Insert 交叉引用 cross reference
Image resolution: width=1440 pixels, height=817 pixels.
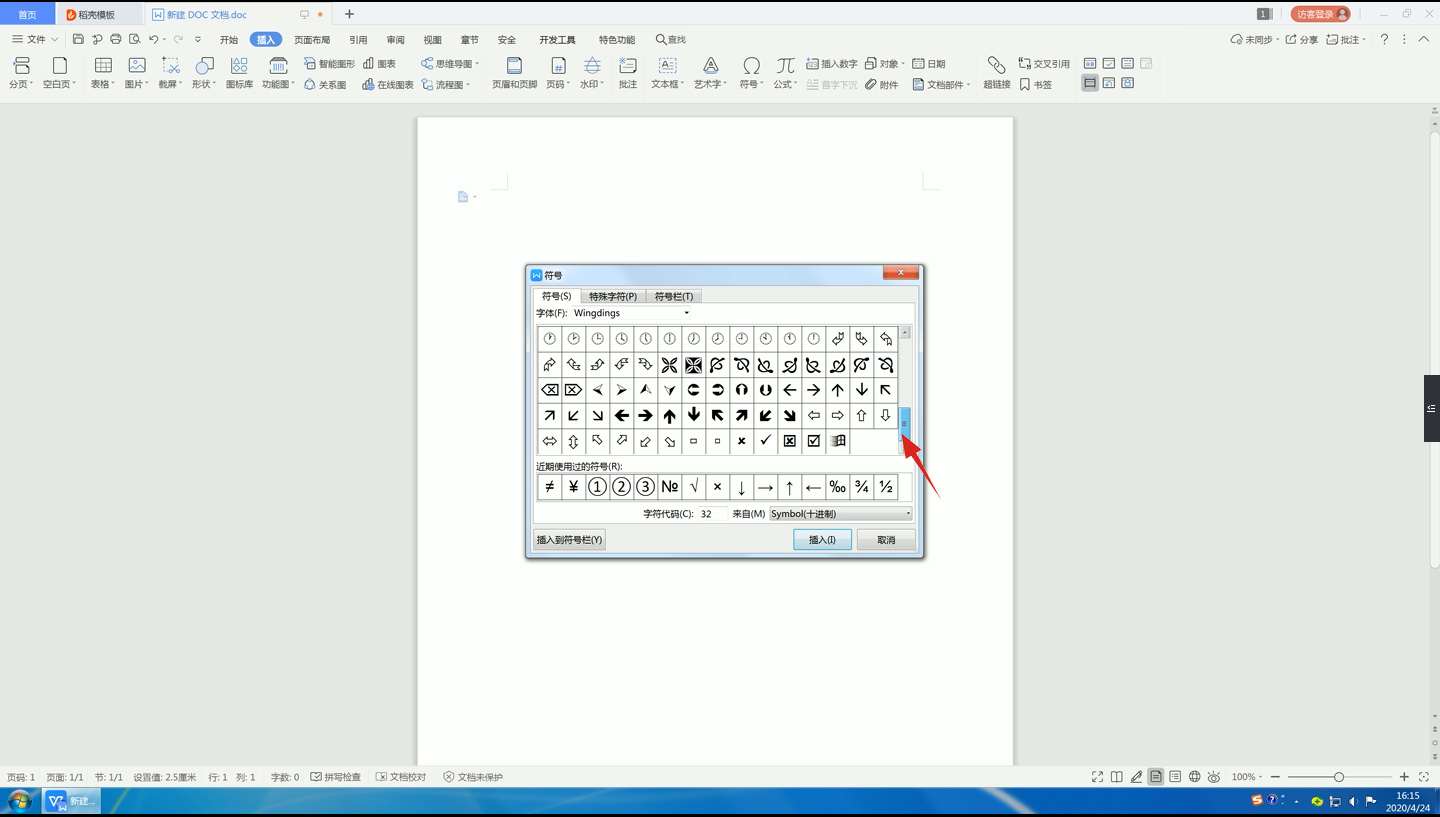1044,64
